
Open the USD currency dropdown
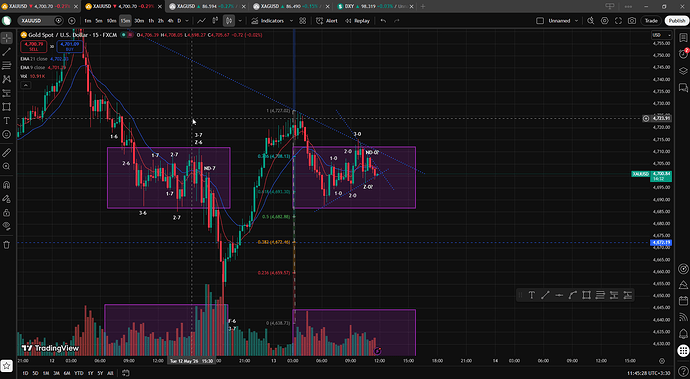(x=661, y=35)
